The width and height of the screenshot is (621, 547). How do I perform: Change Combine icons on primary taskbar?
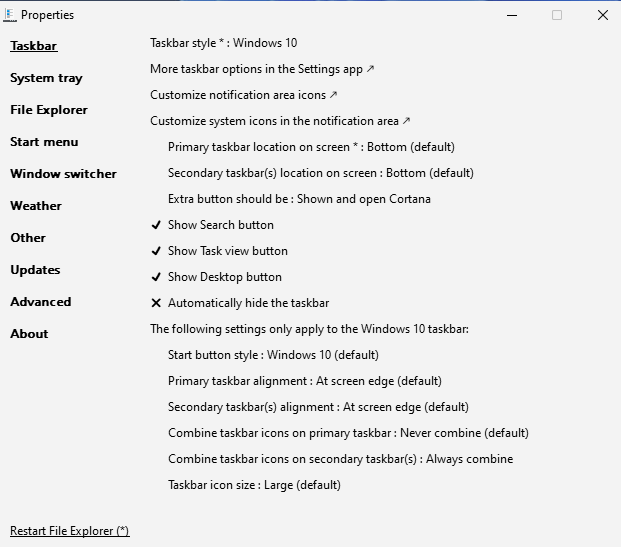click(x=349, y=433)
